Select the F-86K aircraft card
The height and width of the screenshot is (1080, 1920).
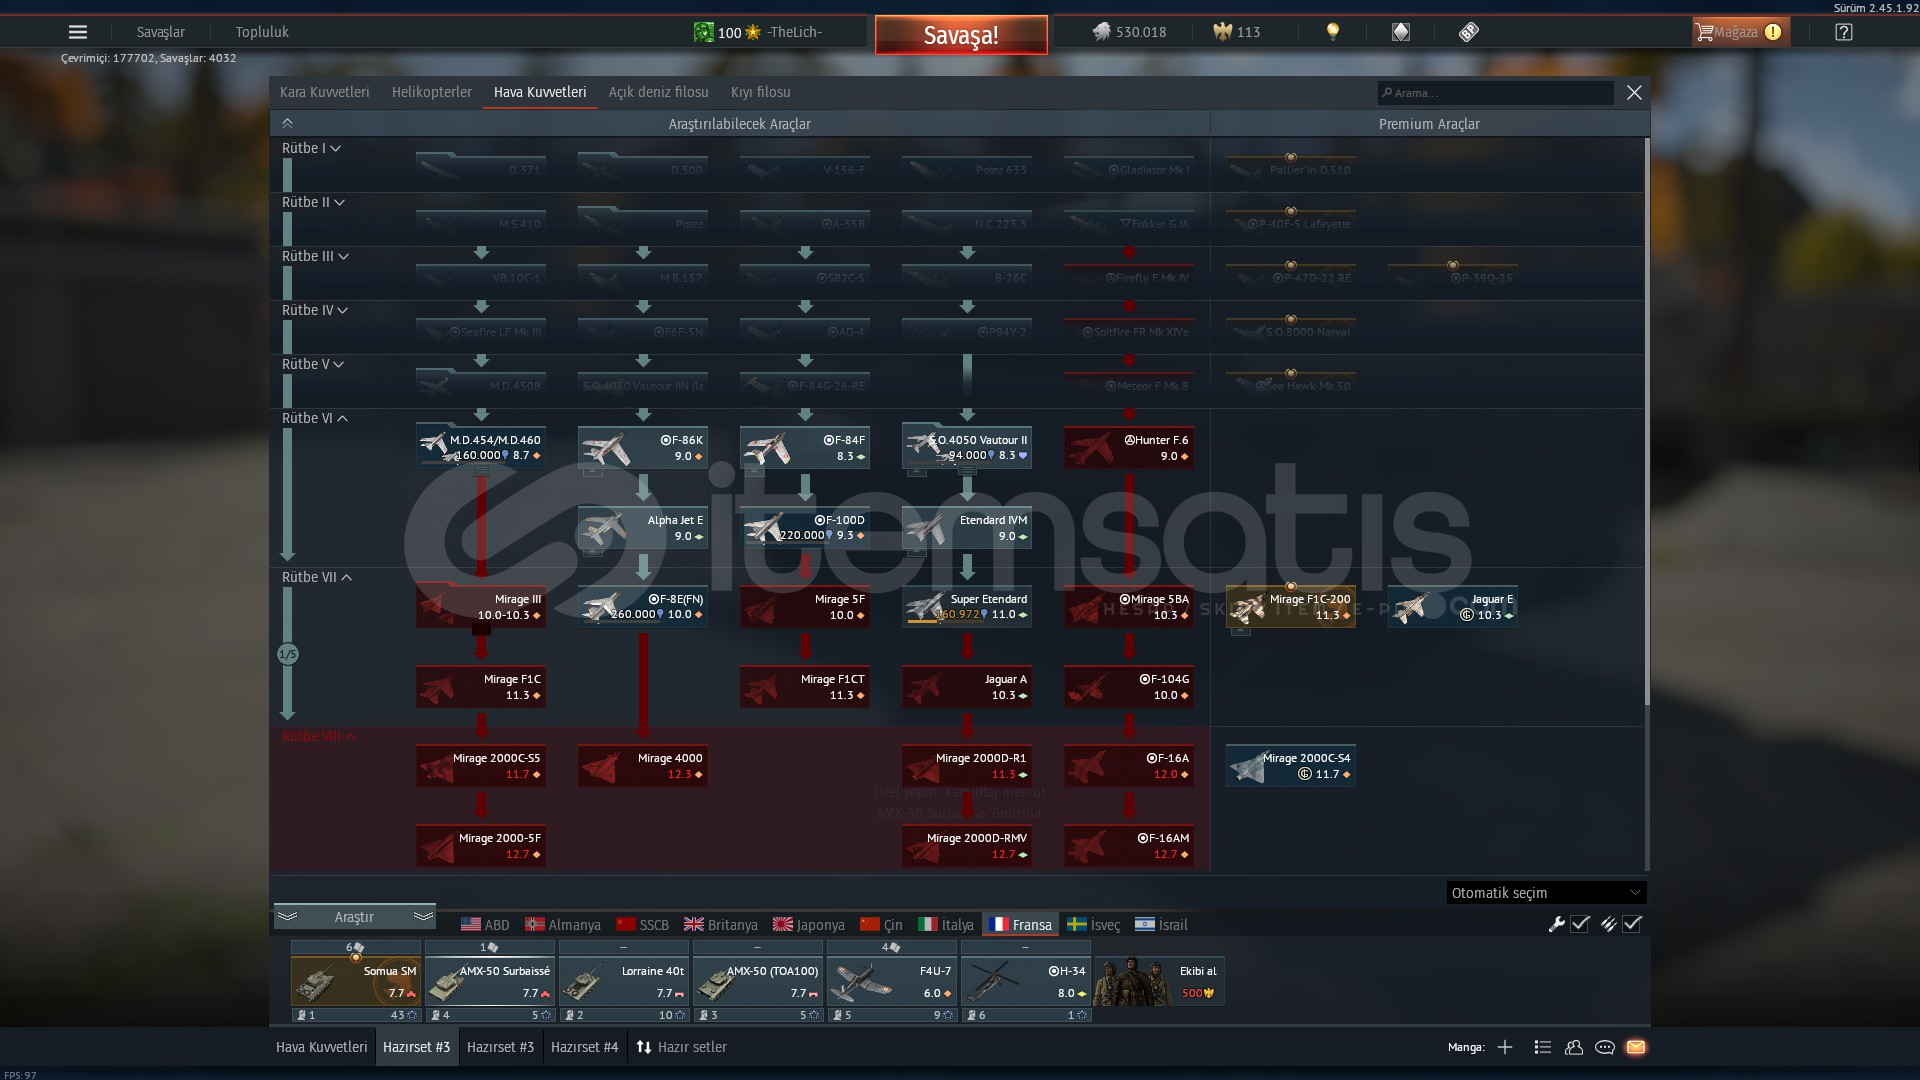click(643, 448)
